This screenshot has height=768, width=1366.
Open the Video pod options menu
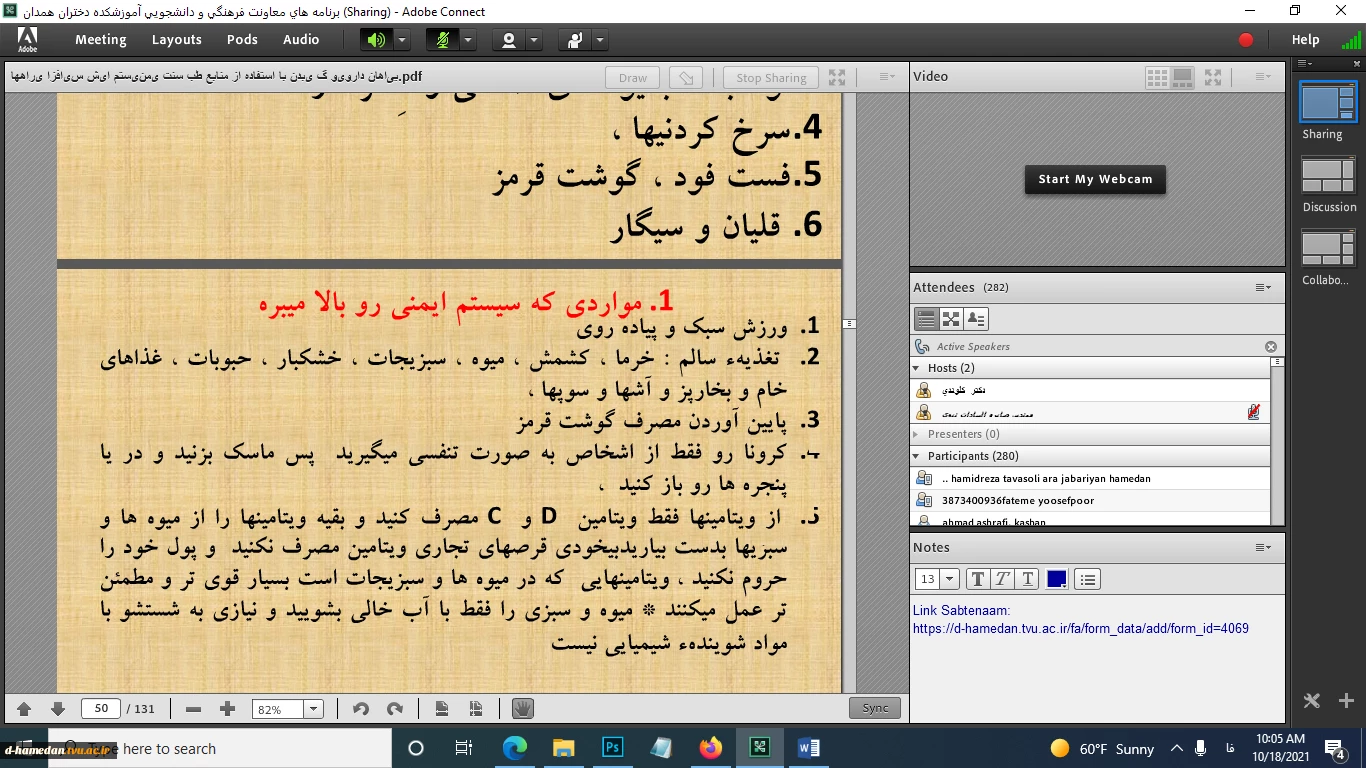[1263, 77]
